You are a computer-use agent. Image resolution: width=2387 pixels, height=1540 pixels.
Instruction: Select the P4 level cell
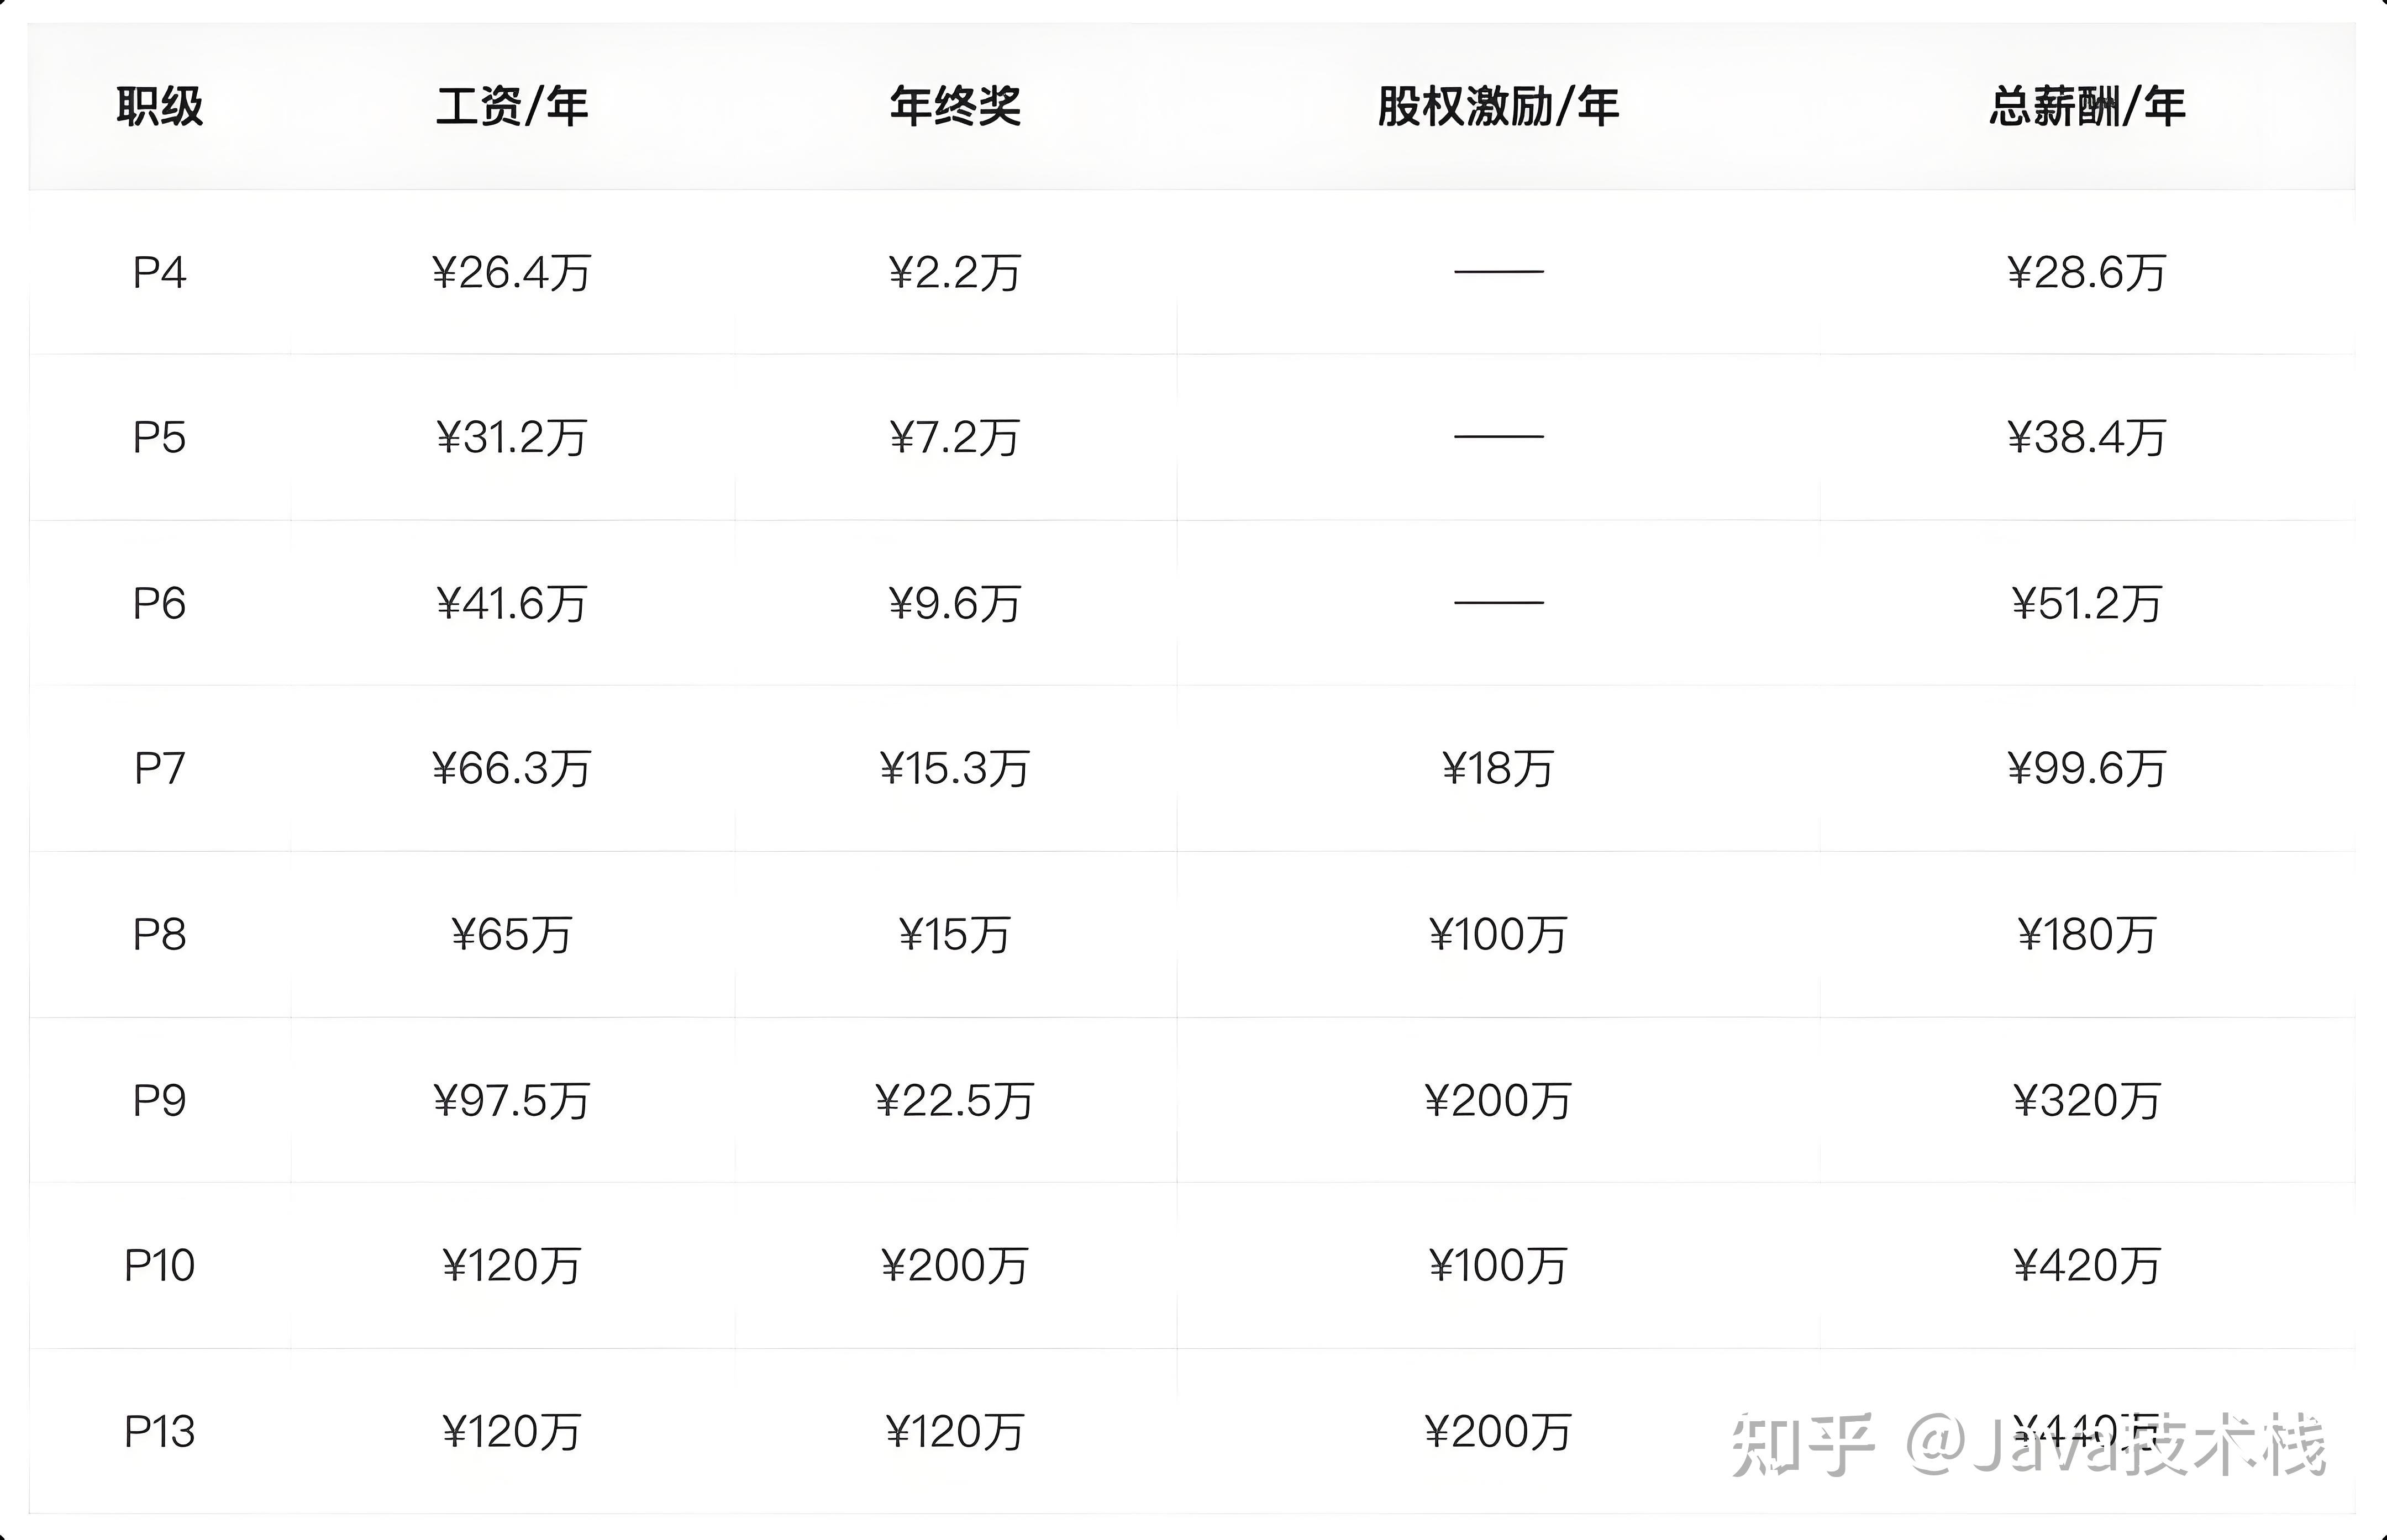(x=160, y=273)
